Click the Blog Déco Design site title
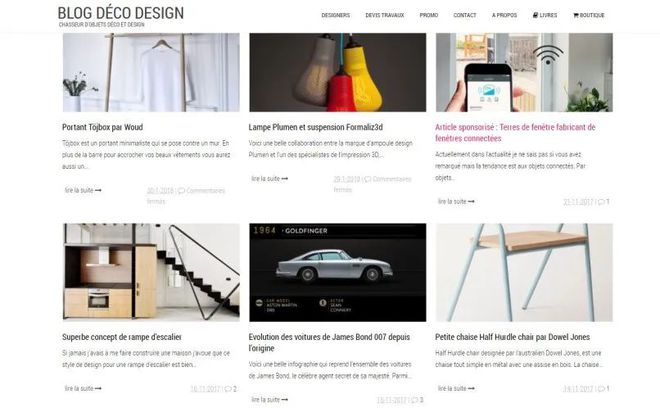This screenshot has height=408, width=660. pos(121,13)
